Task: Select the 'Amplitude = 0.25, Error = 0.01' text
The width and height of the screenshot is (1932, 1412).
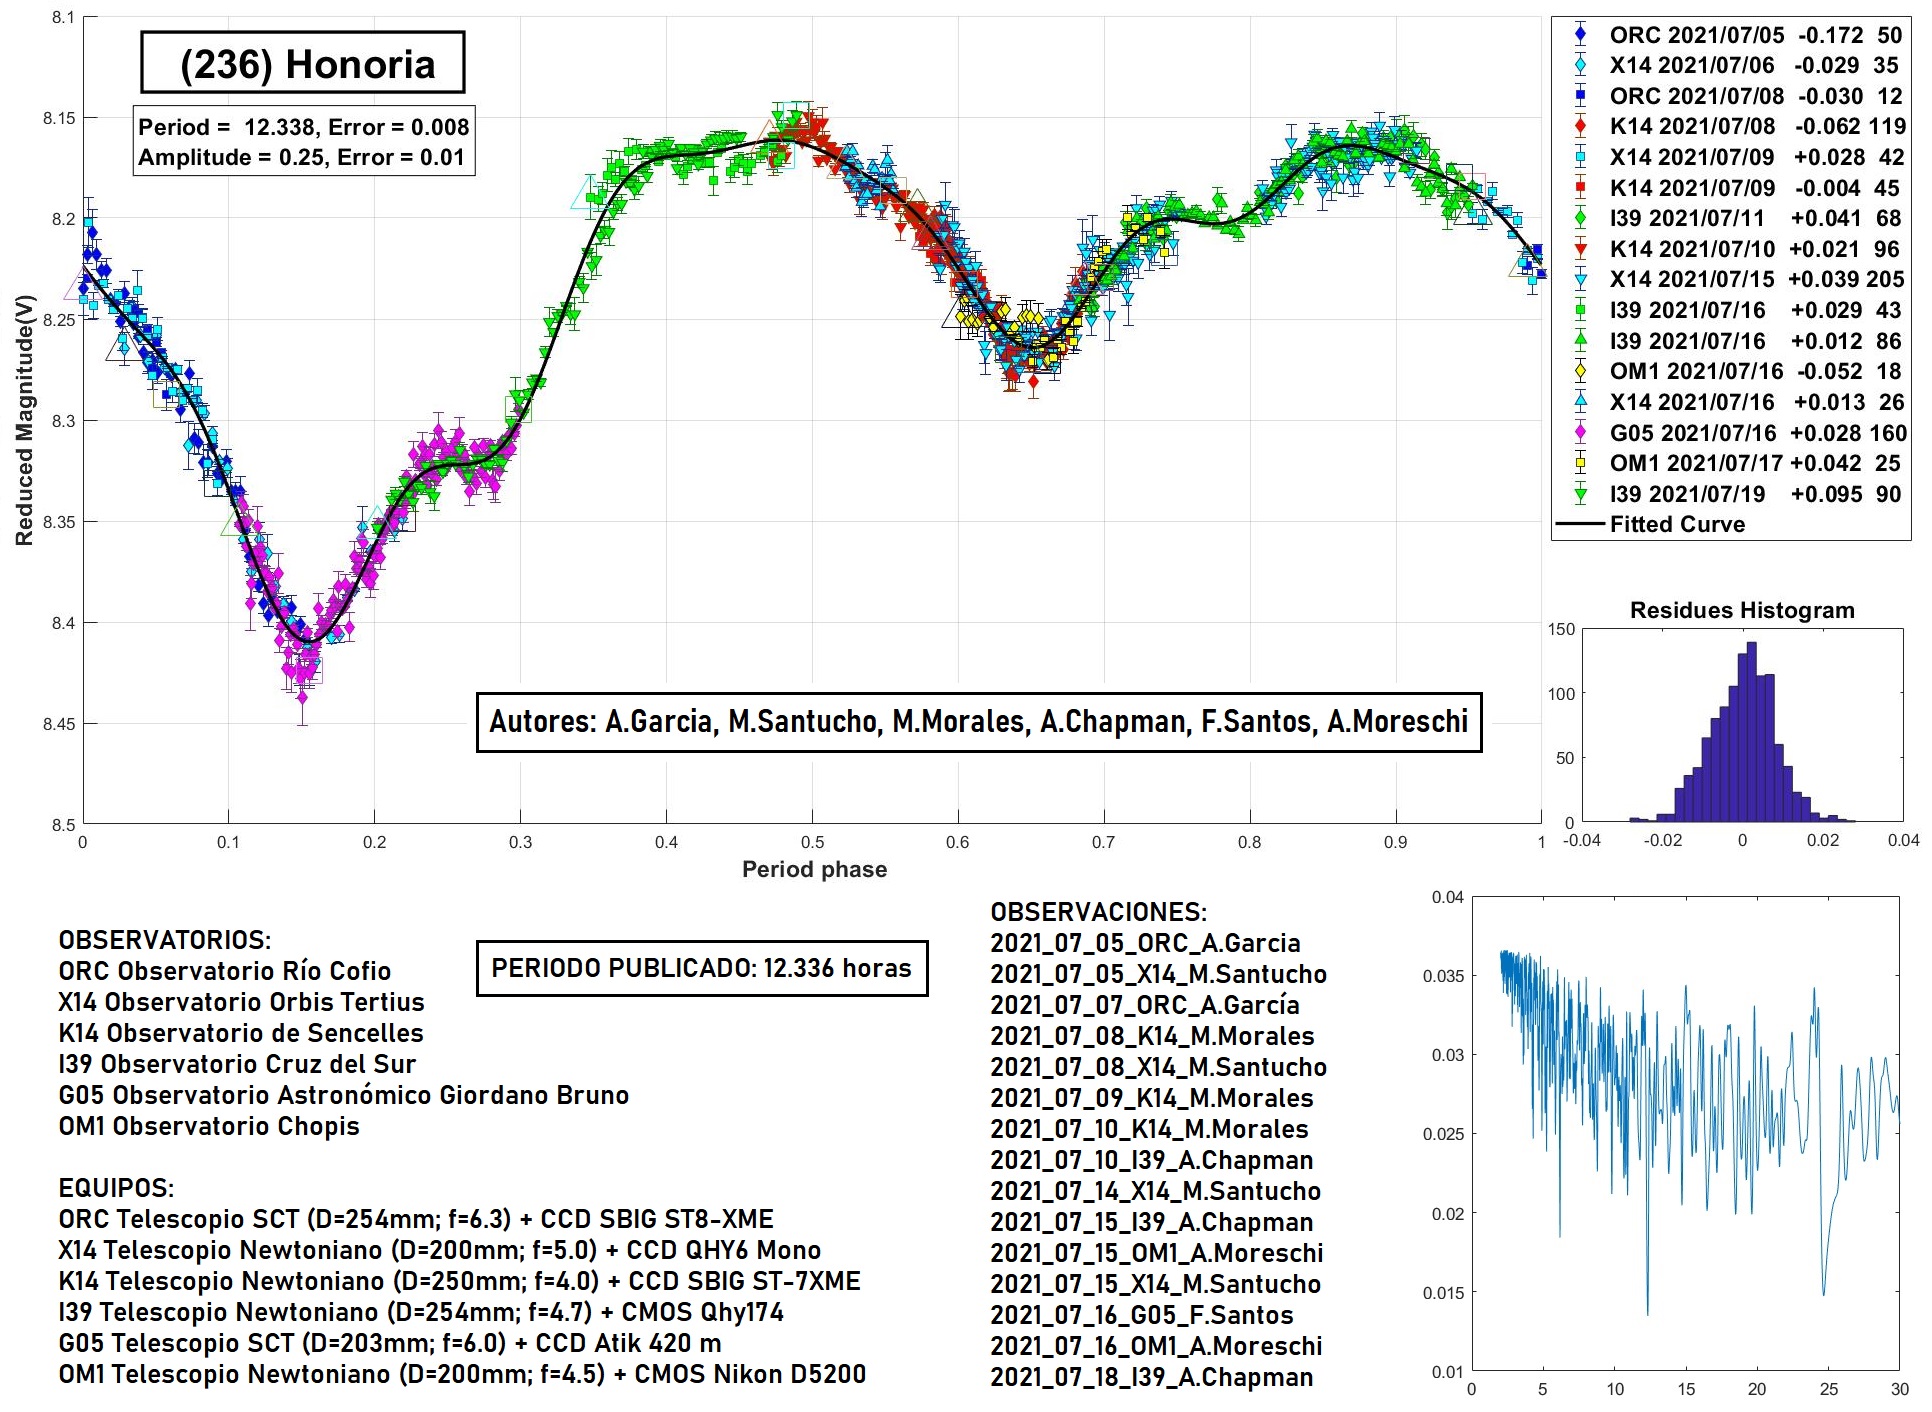Action: coord(301,157)
